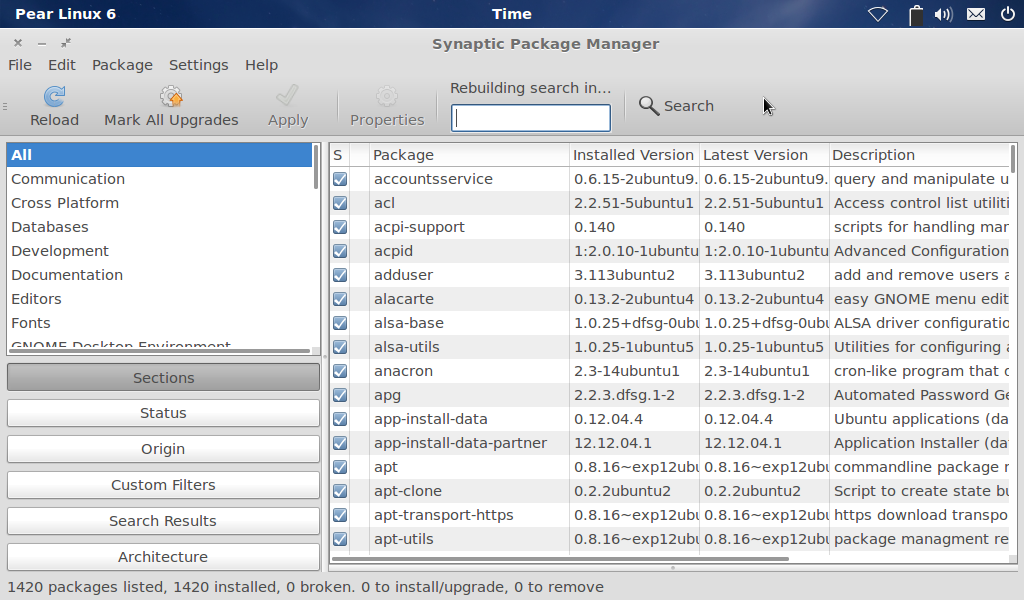The width and height of the screenshot is (1024, 600).
Task: Click the Reload toolbar icon
Action: [54, 97]
